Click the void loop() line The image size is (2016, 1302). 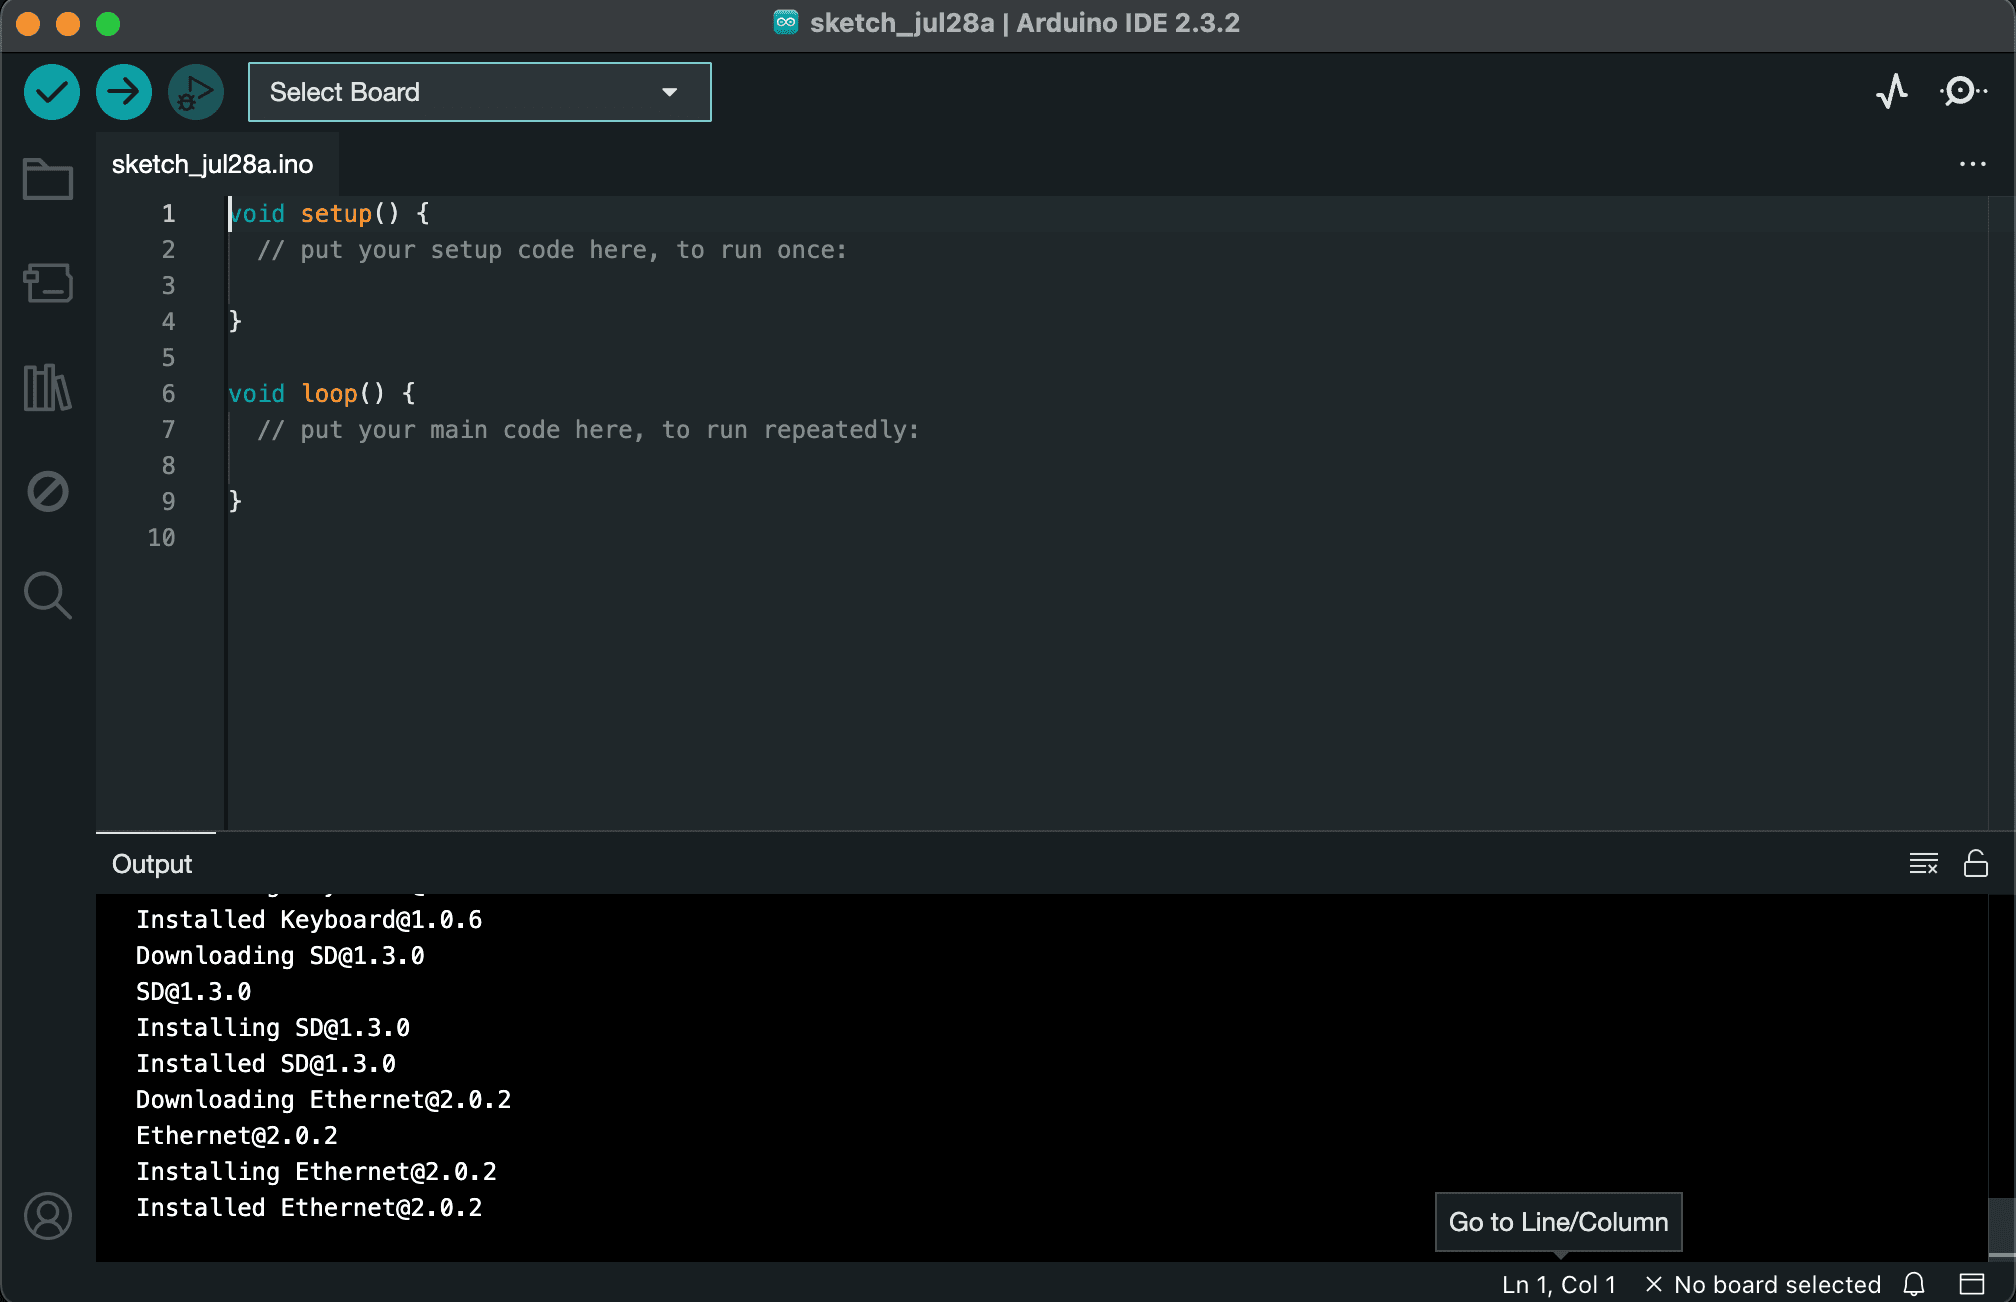pyautogui.click(x=322, y=394)
